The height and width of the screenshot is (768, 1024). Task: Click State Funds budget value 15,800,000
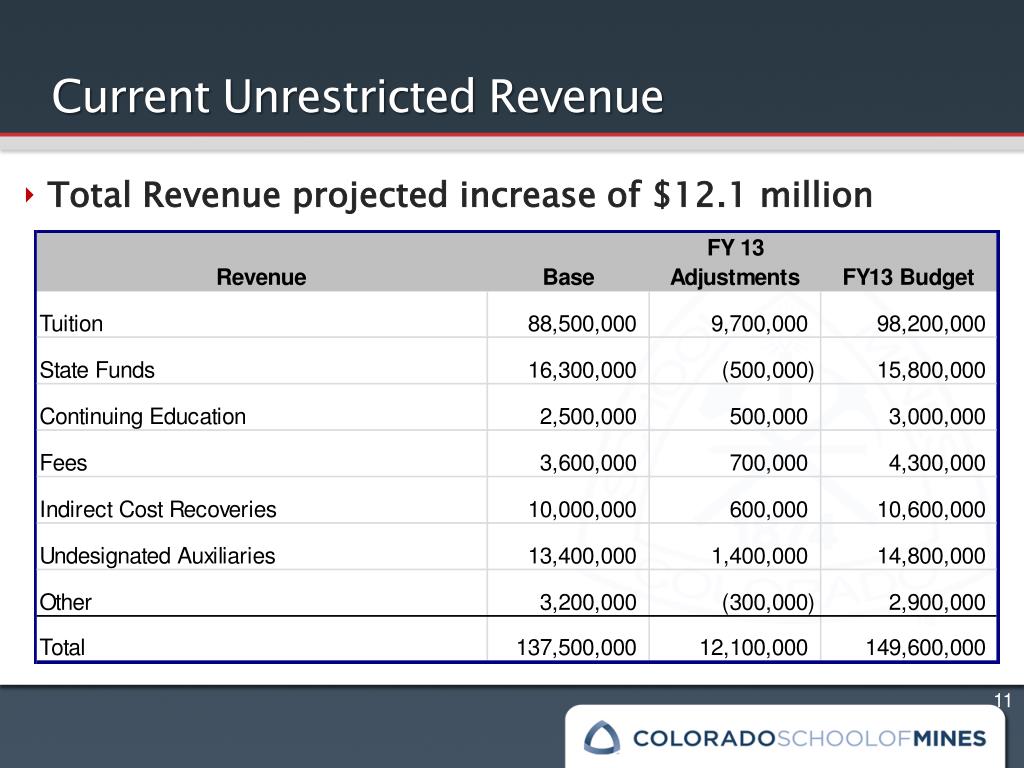point(931,370)
